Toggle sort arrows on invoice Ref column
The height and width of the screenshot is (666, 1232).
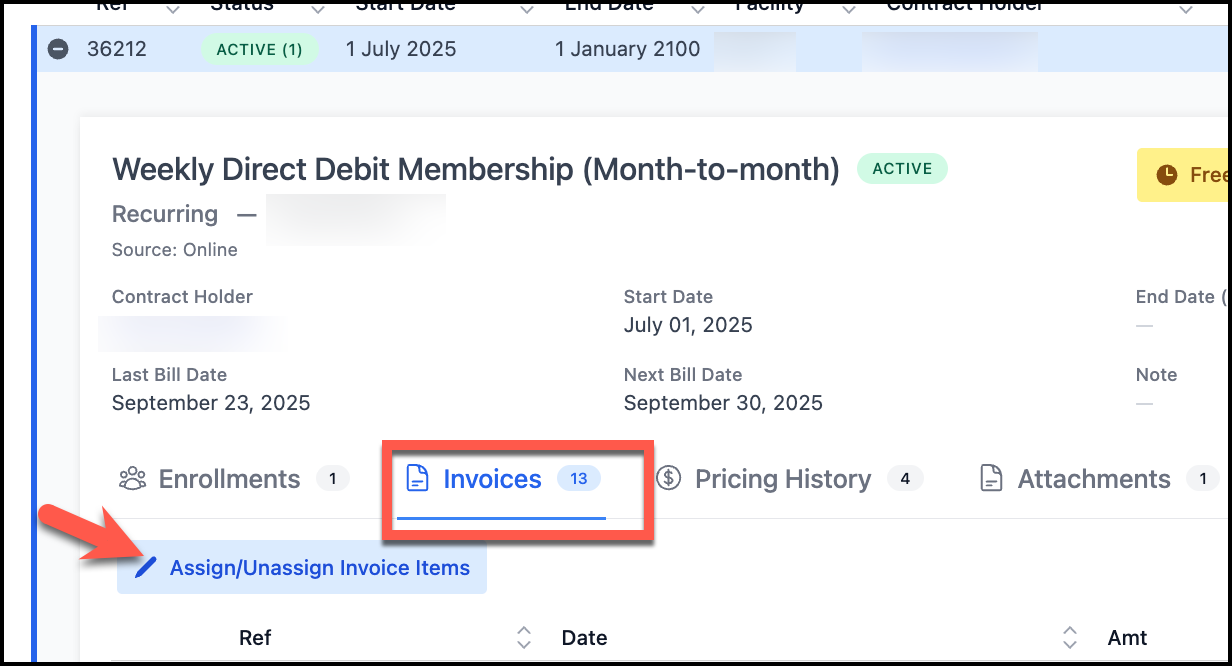[x=524, y=637]
